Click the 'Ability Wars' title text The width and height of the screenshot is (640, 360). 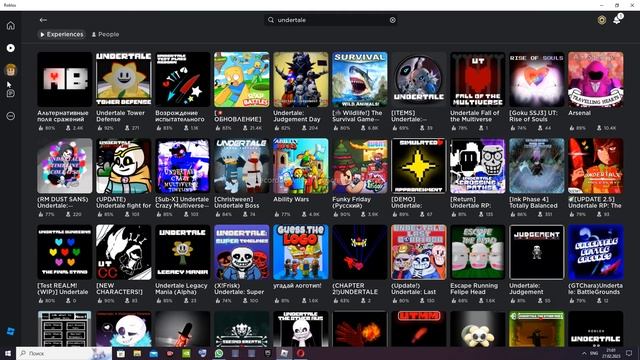(291, 199)
